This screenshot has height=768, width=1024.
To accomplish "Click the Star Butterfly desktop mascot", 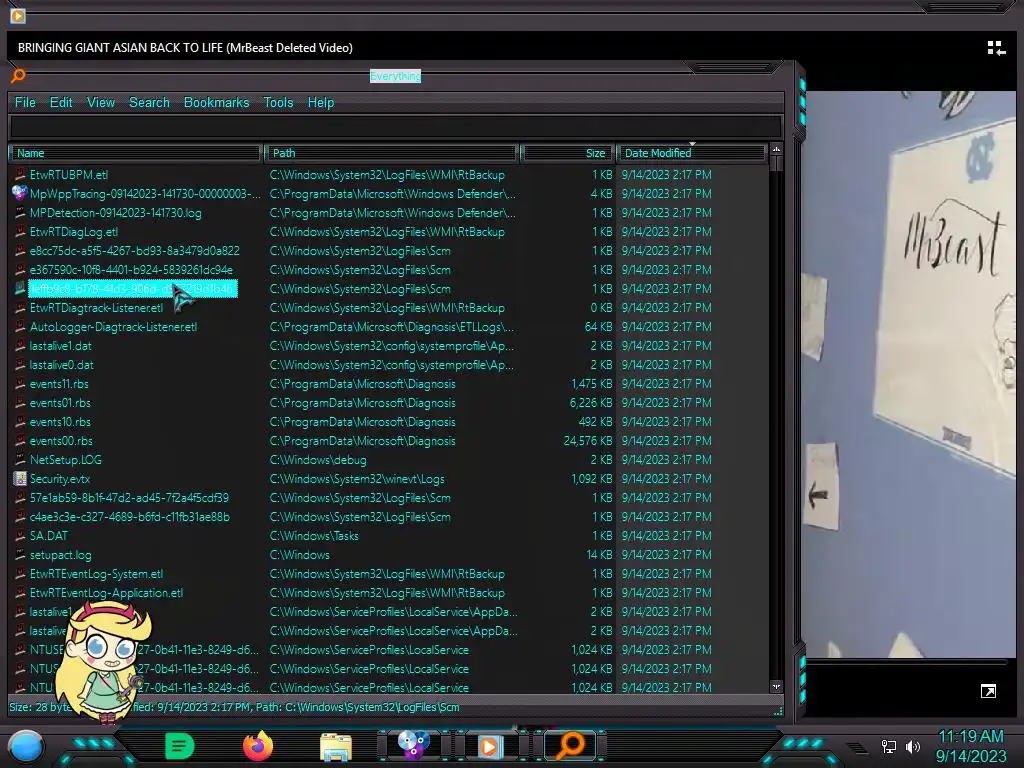I will tap(104, 660).
